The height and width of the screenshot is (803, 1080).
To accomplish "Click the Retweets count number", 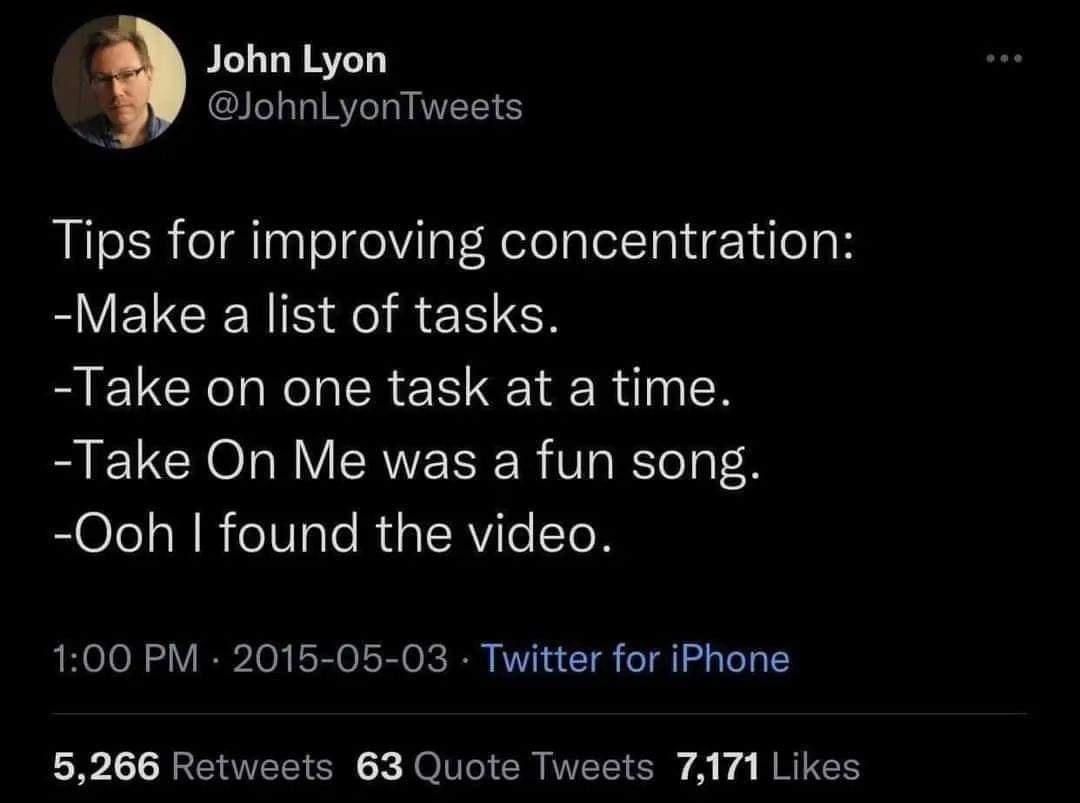I will (103, 765).
